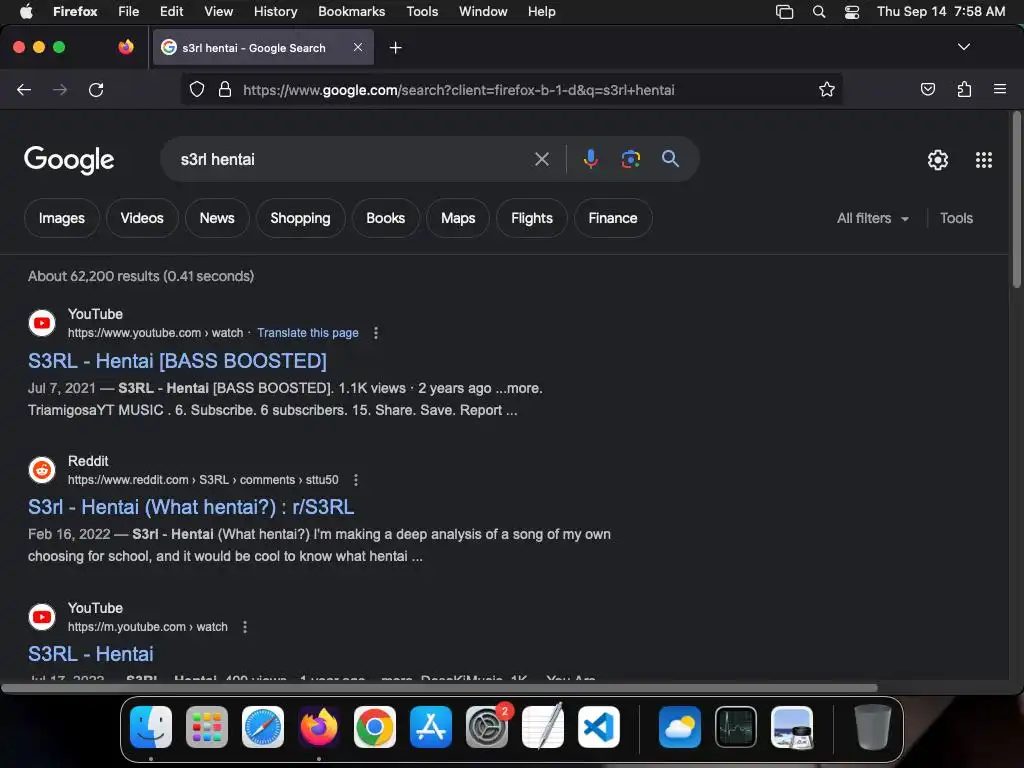Filter results by News
This screenshot has width=1024, height=768.
(x=217, y=218)
